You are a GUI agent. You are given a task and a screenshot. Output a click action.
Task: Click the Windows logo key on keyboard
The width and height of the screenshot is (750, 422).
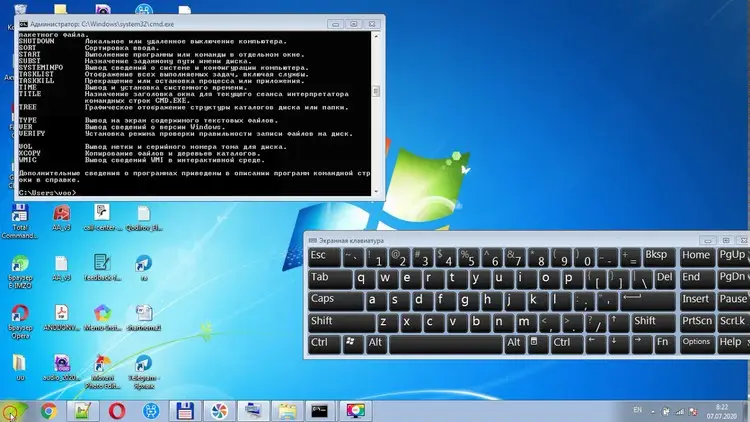353,344
